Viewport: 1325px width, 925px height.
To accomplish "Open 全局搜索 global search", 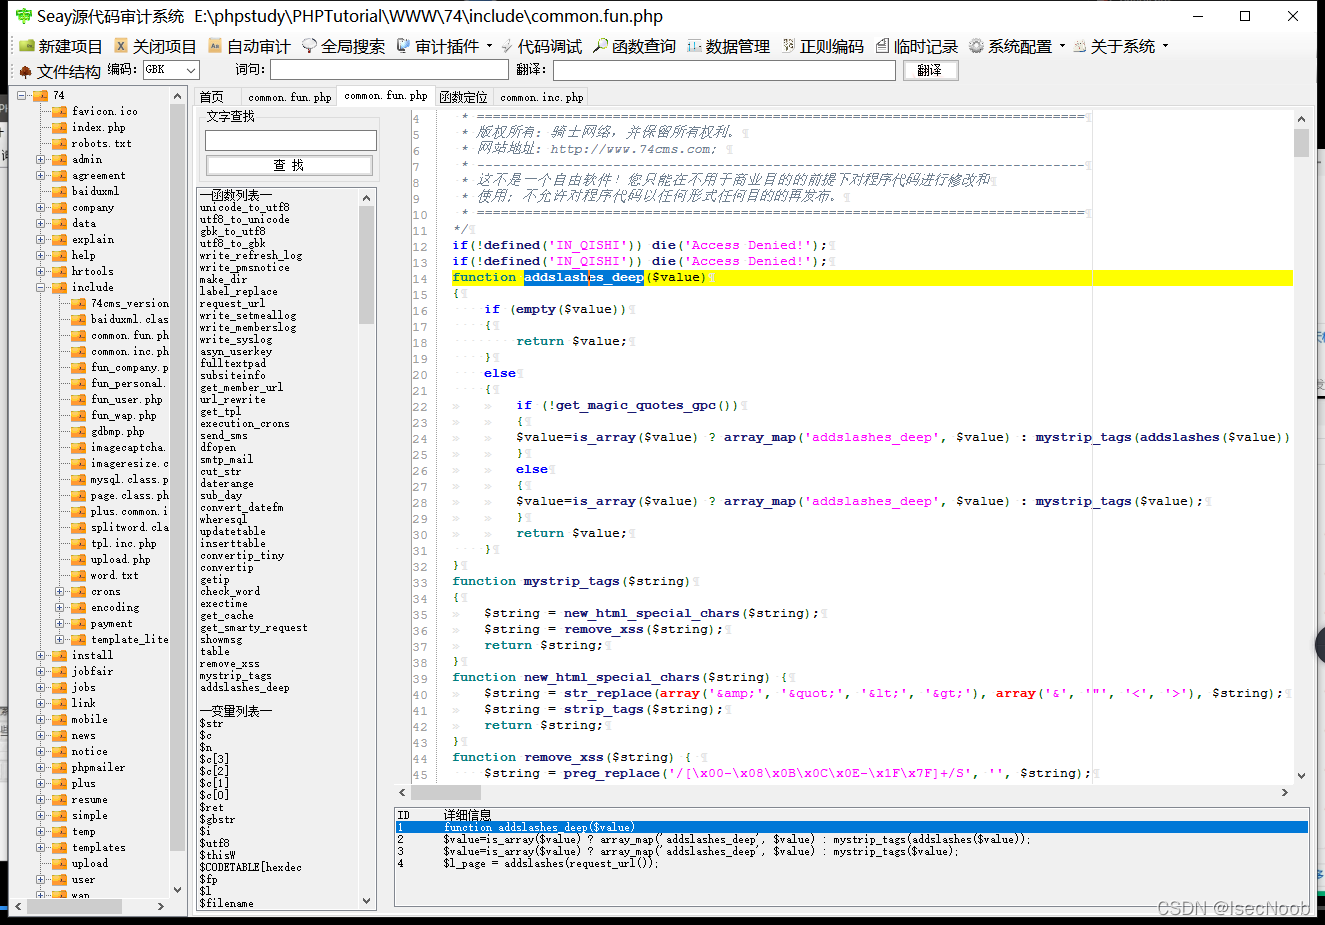I will (x=344, y=46).
